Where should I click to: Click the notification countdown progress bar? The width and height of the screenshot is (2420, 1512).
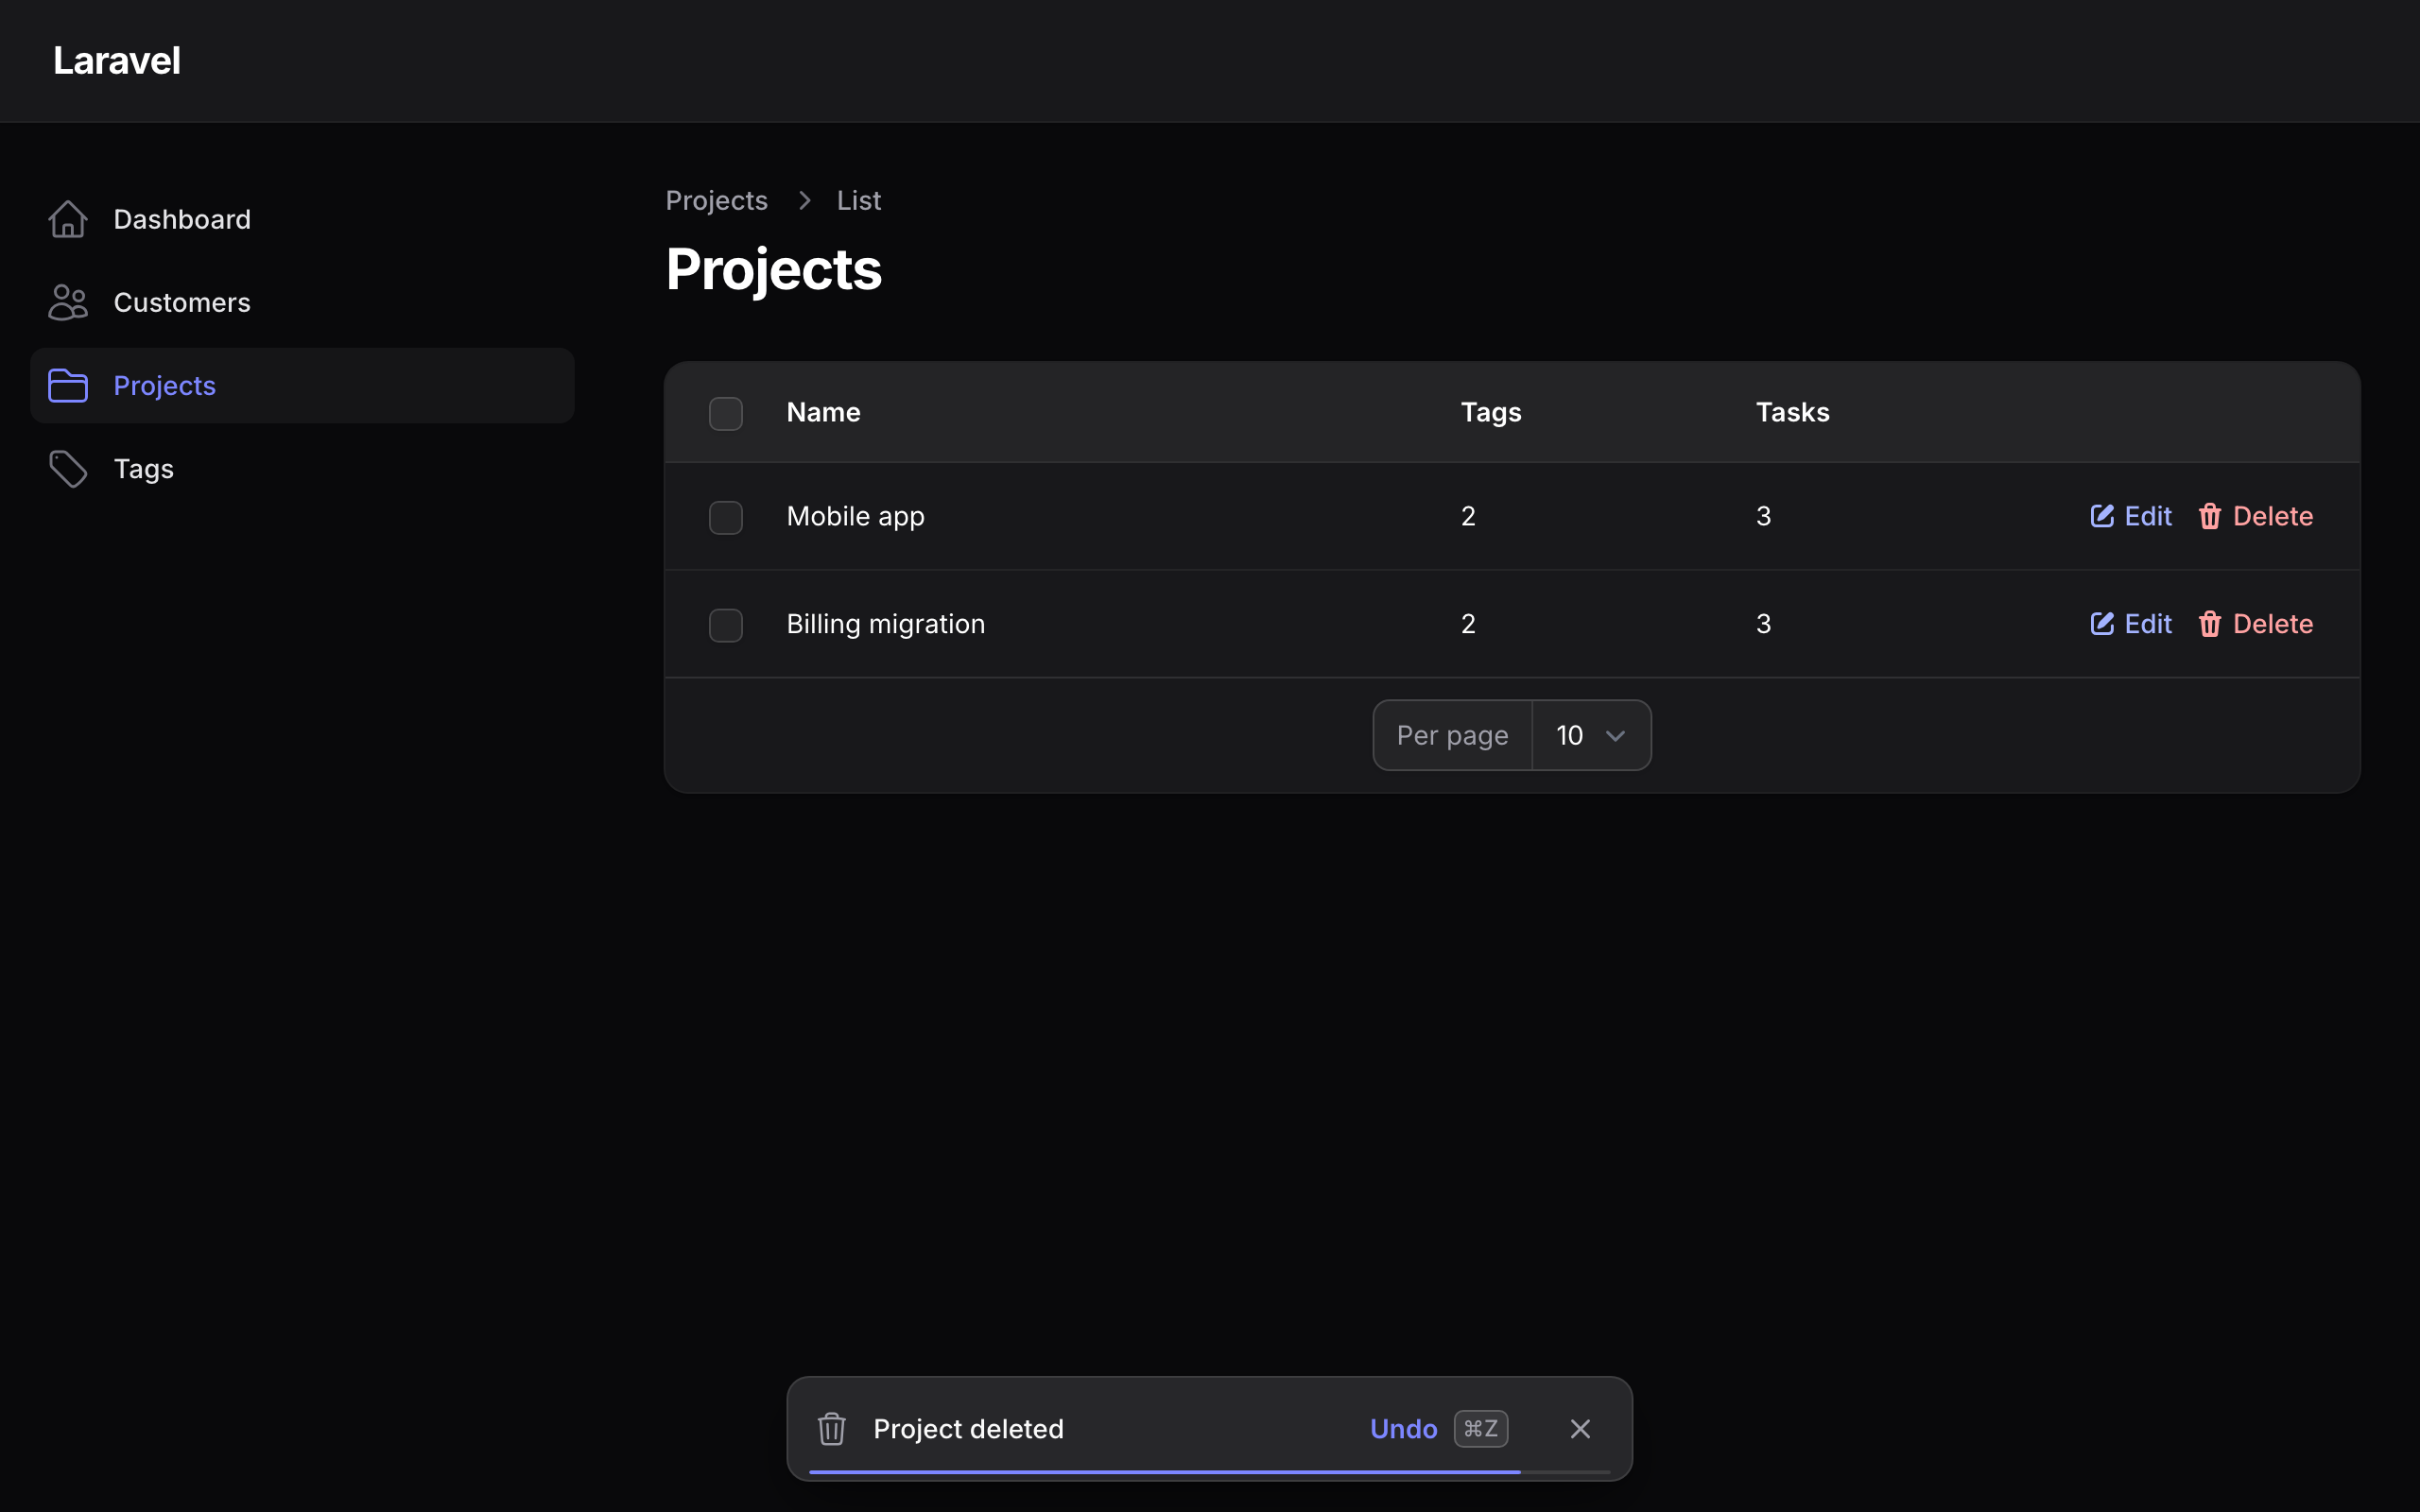pyautogui.click(x=1210, y=1472)
